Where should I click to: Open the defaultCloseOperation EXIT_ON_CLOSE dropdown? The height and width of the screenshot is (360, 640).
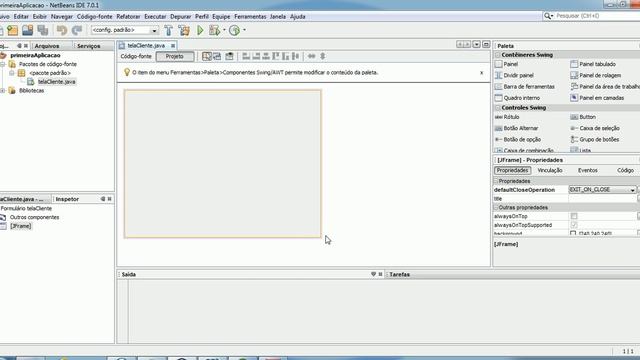tap(602, 190)
